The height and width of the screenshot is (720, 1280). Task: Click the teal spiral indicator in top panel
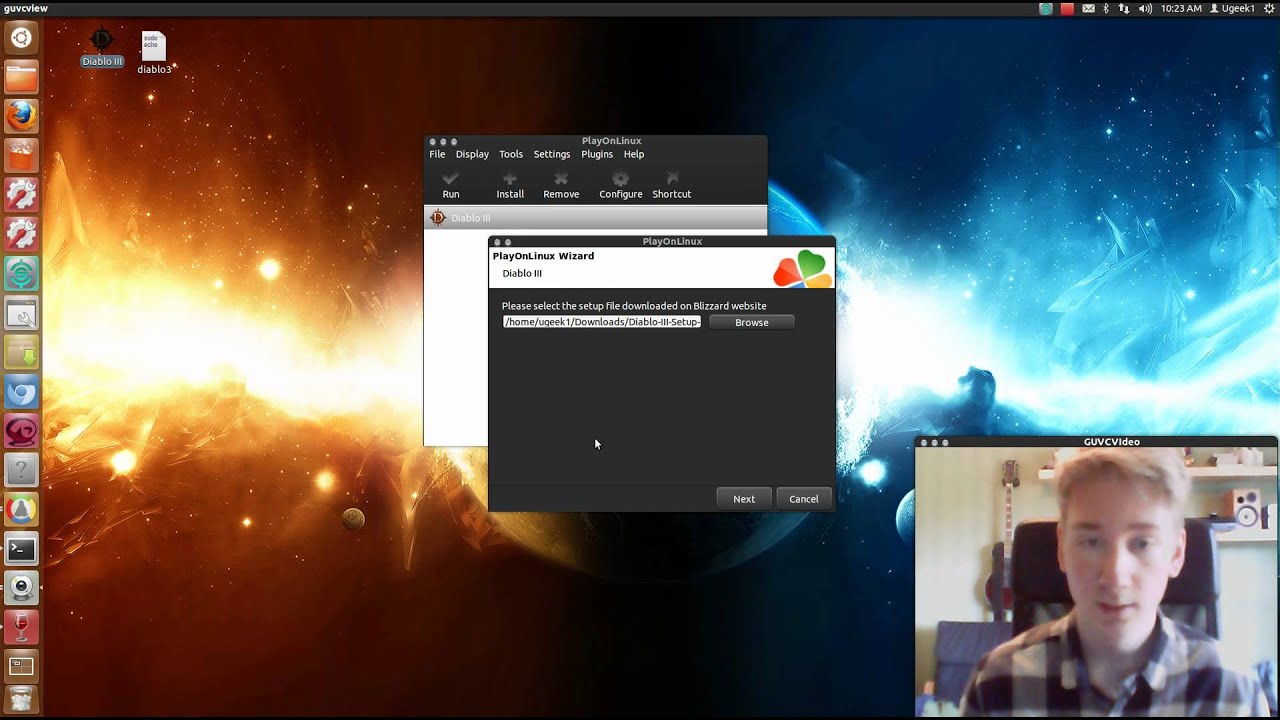(1046, 8)
